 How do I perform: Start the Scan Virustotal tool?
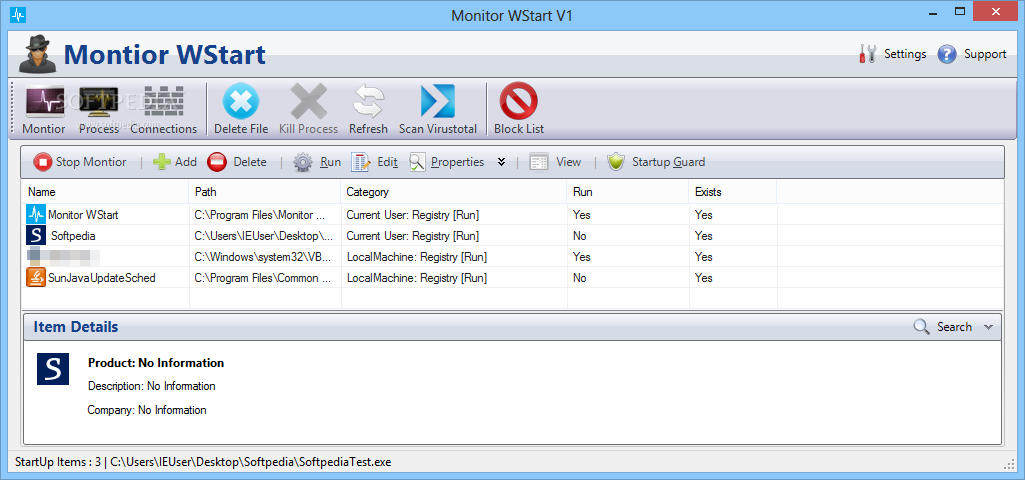[438, 111]
